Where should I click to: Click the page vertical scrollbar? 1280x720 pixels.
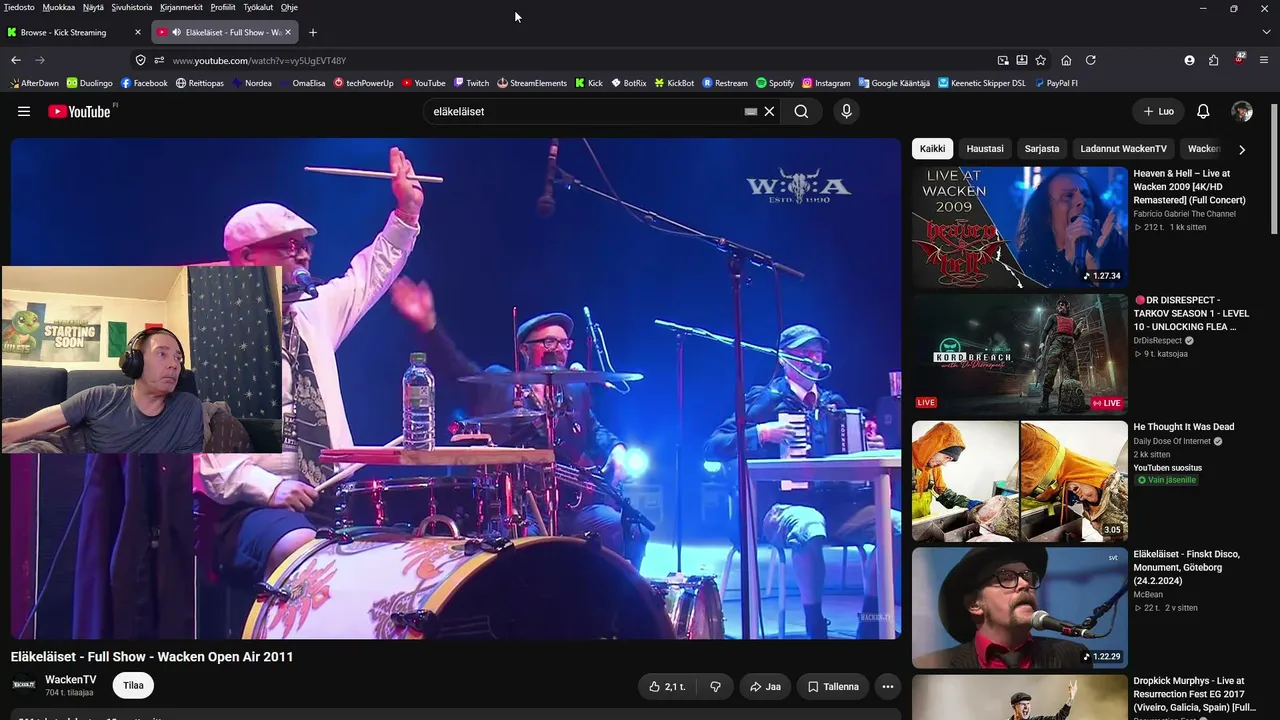1274,170
